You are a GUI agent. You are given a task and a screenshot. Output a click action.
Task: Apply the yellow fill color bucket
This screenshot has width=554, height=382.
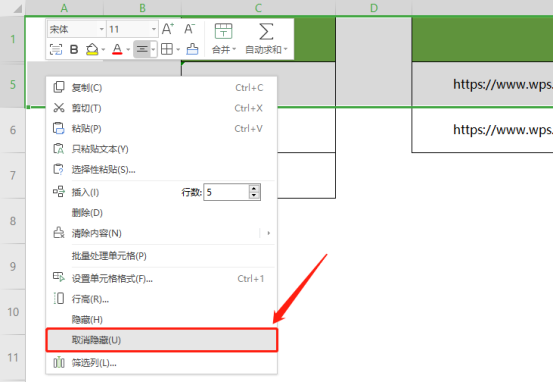[92, 49]
